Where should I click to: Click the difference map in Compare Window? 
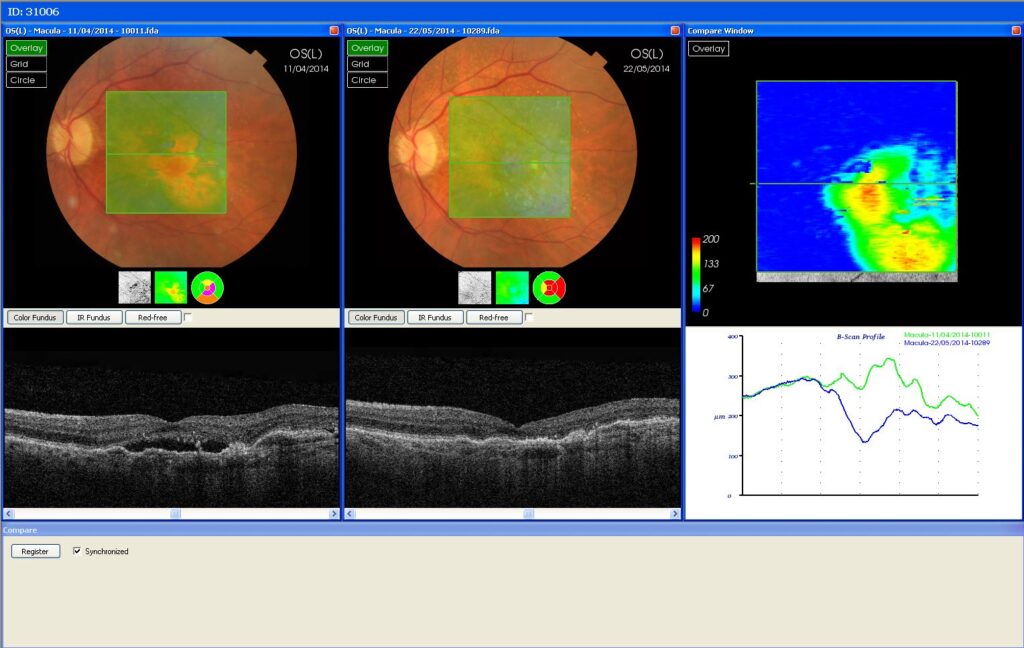click(x=857, y=176)
